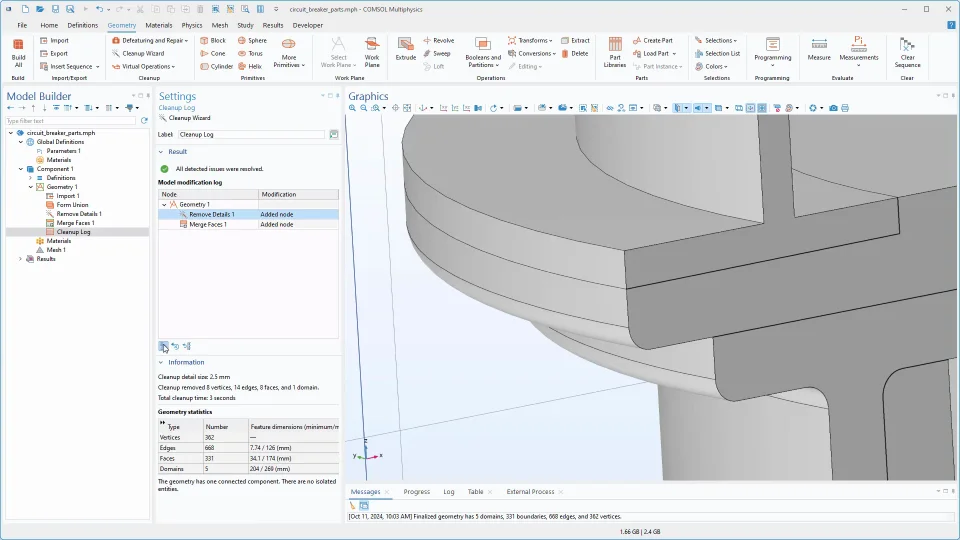Select the Sphere primitive tool

251,41
